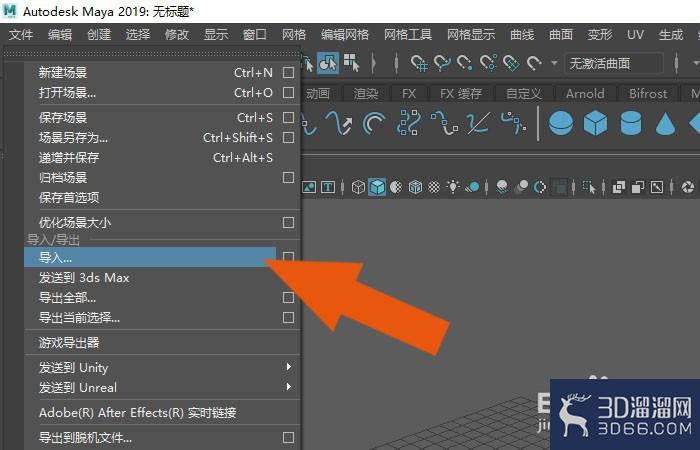Toggle isolate select viewport icon

(589, 188)
